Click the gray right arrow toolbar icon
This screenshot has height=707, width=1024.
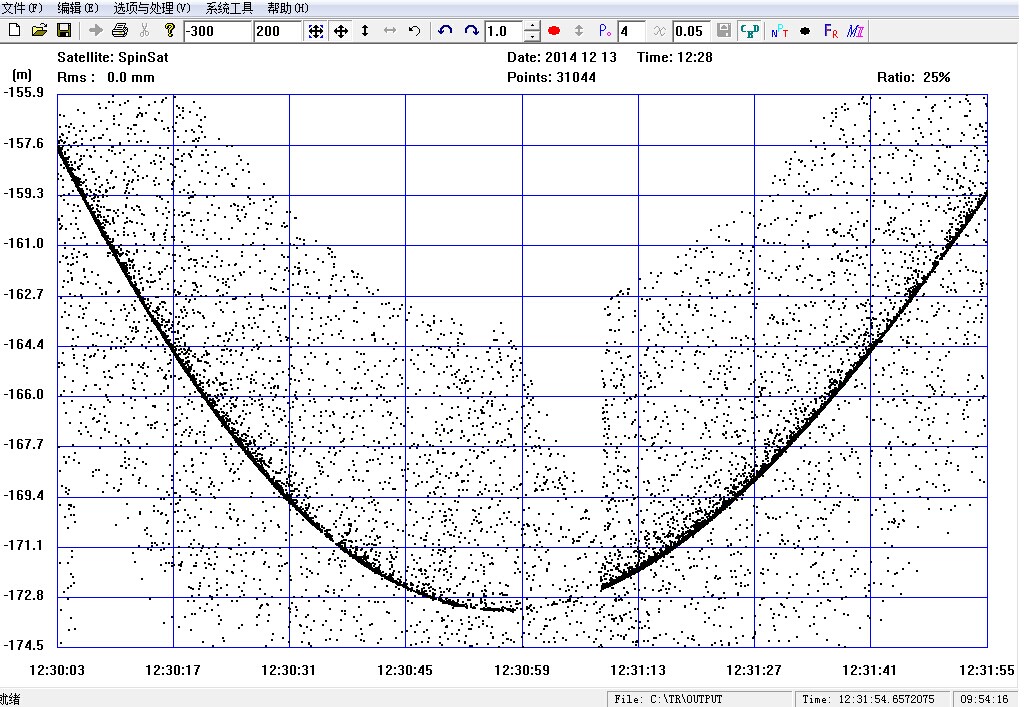pyautogui.click(x=95, y=30)
